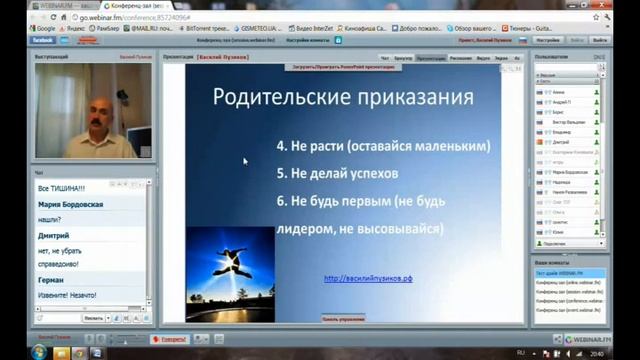Switch to the Браузер tab
This screenshot has width=640, height=360.
[x=403, y=58]
